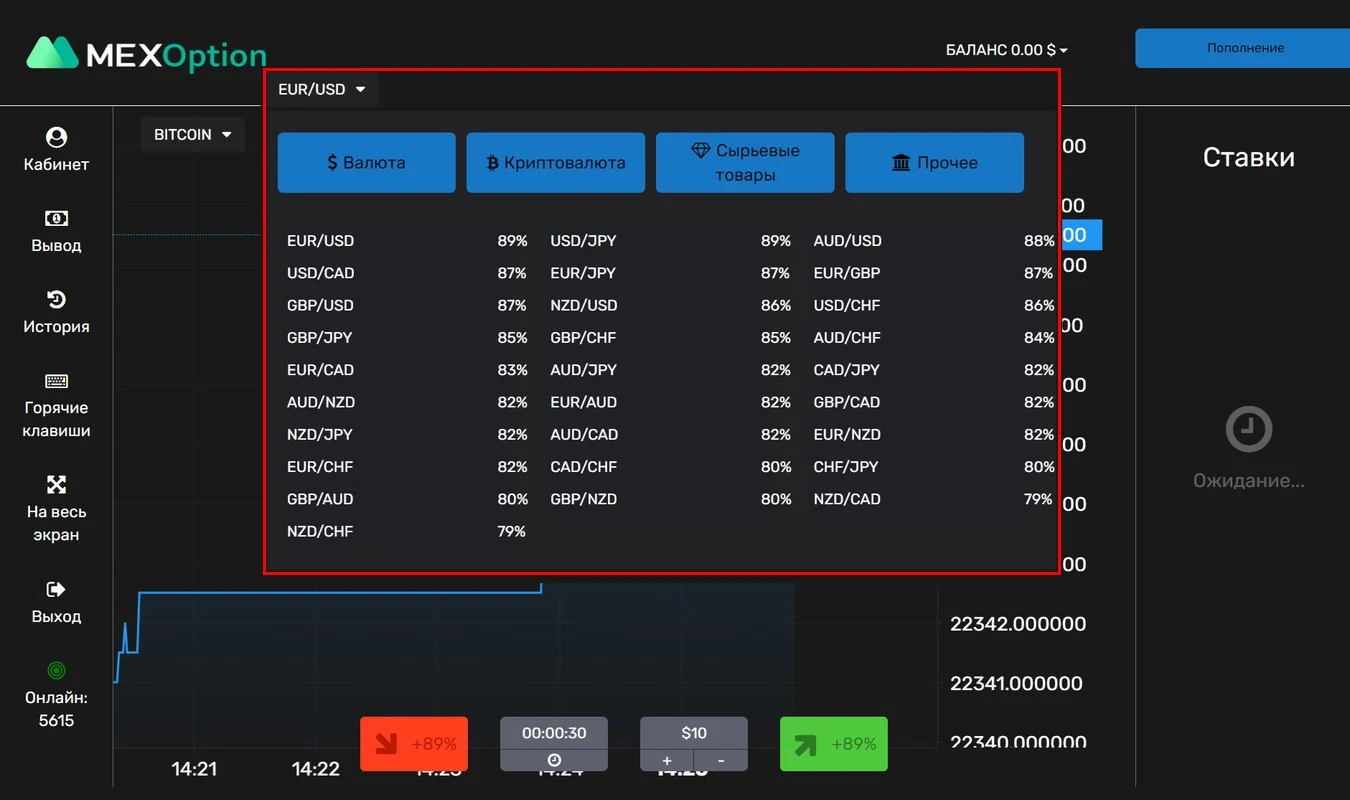
Task: Click the green Онлайн status indicator
Action: click(x=56, y=670)
